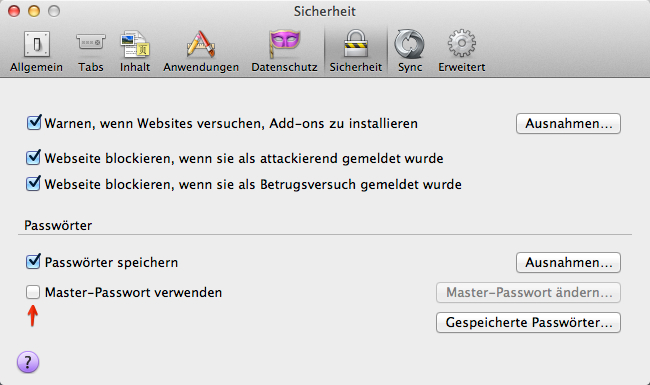The height and width of the screenshot is (385, 650).
Task: Select the Tabs preferences icon
Action: [x=91, y=44]
